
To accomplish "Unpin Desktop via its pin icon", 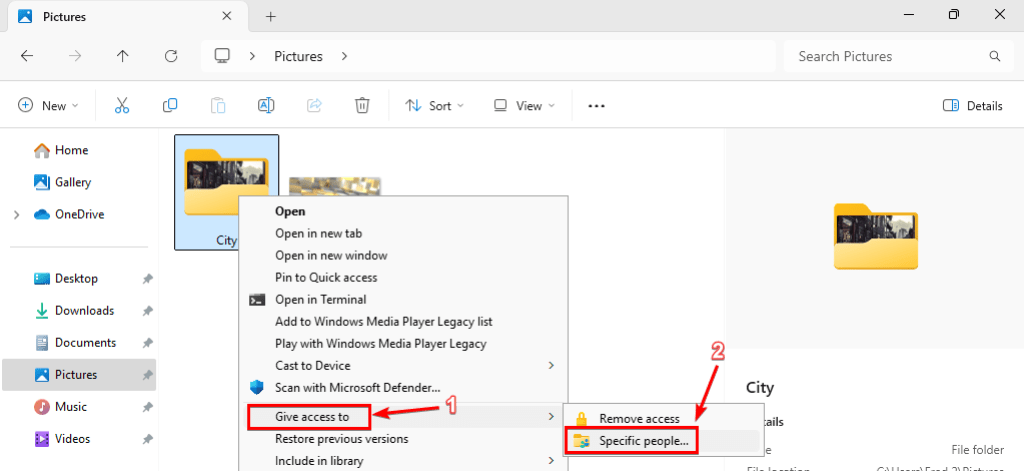I will [x=148, y=279].
